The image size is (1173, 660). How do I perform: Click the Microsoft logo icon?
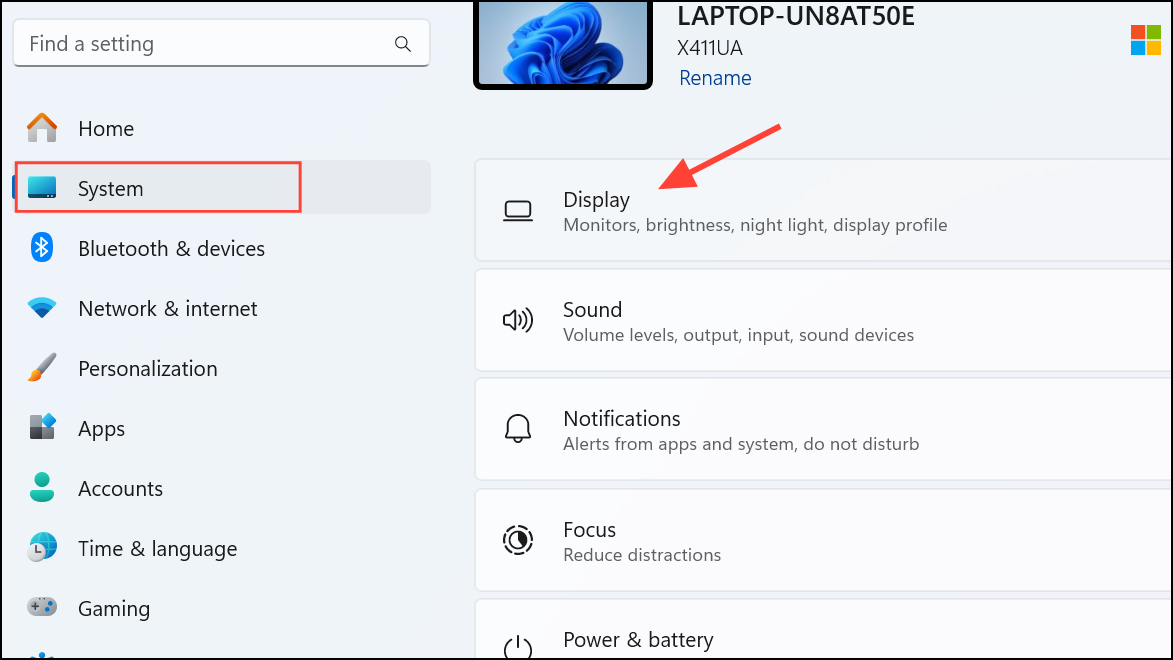[x=1145, y=40]
